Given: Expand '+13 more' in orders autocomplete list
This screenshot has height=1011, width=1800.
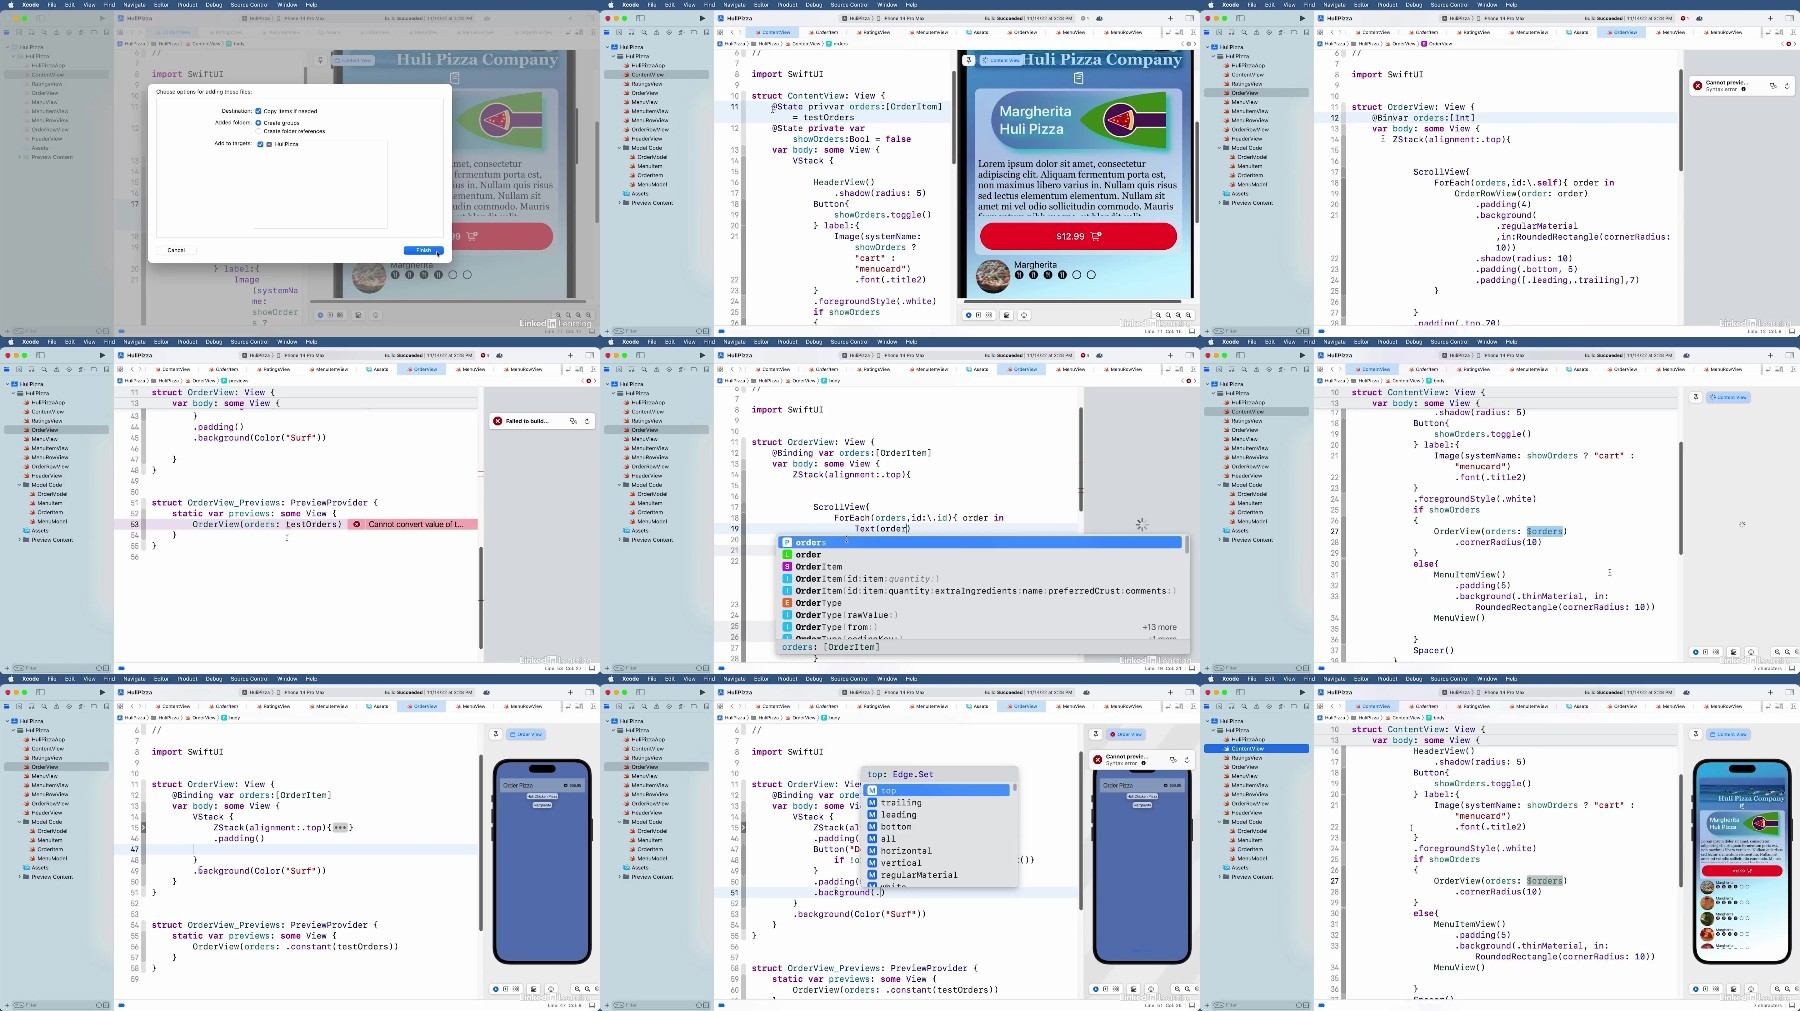Looking at the screenshot, I should [1159, 627].
